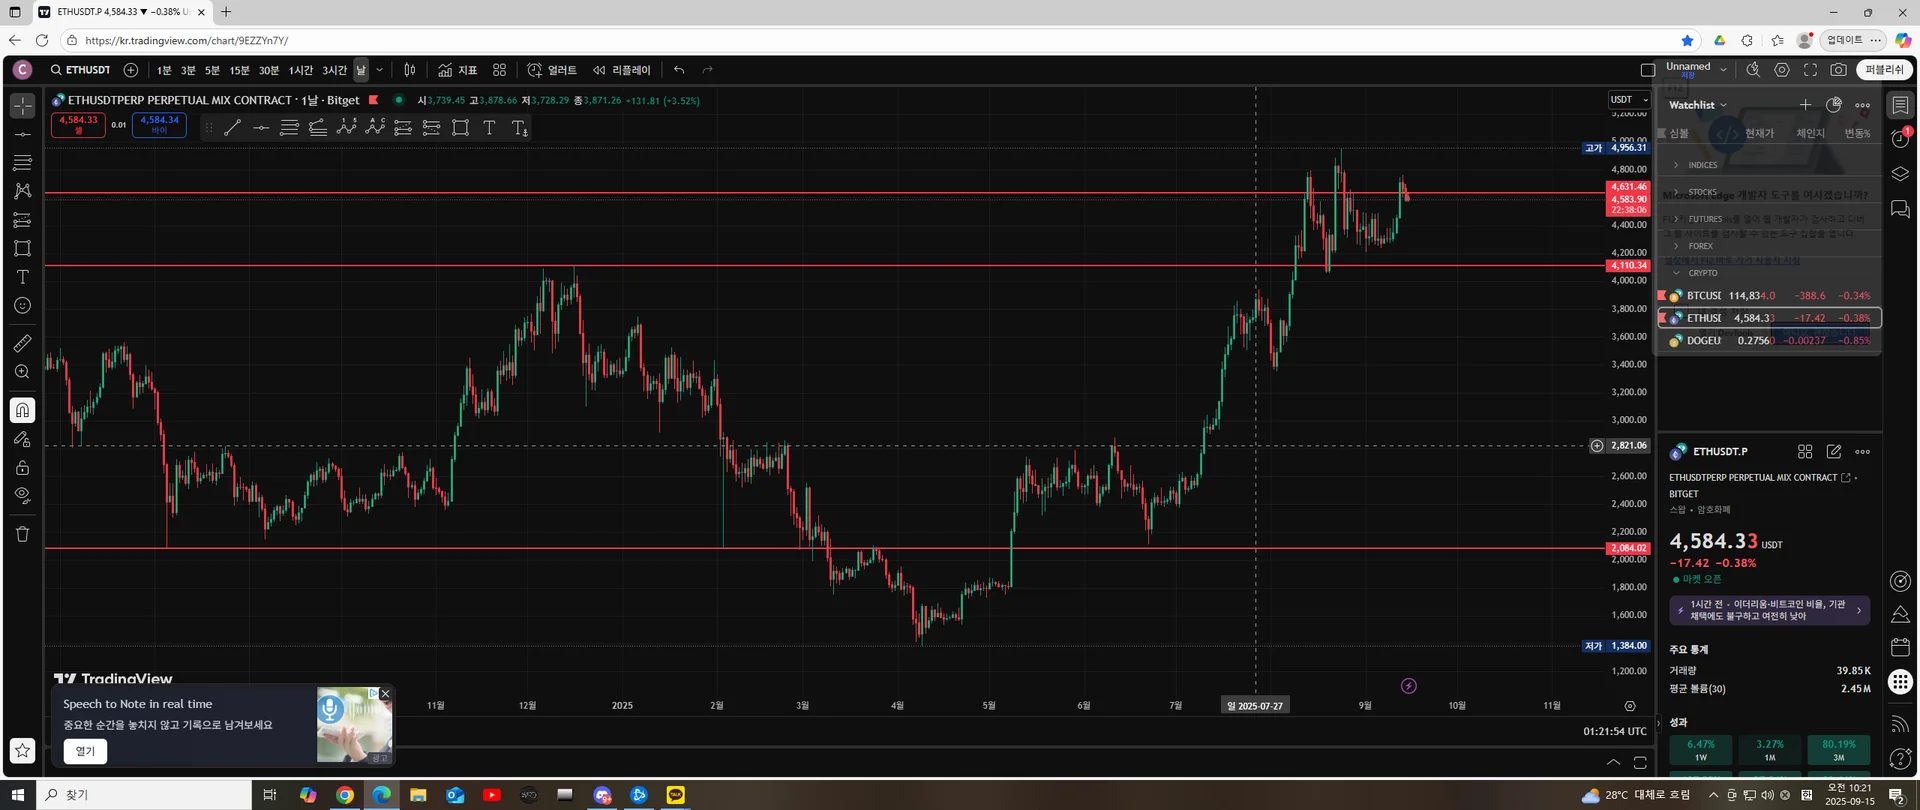The image size is (1920, 810).
Task: Click the 퍼블리쉬 publish button
Action: coord(1885,70)
